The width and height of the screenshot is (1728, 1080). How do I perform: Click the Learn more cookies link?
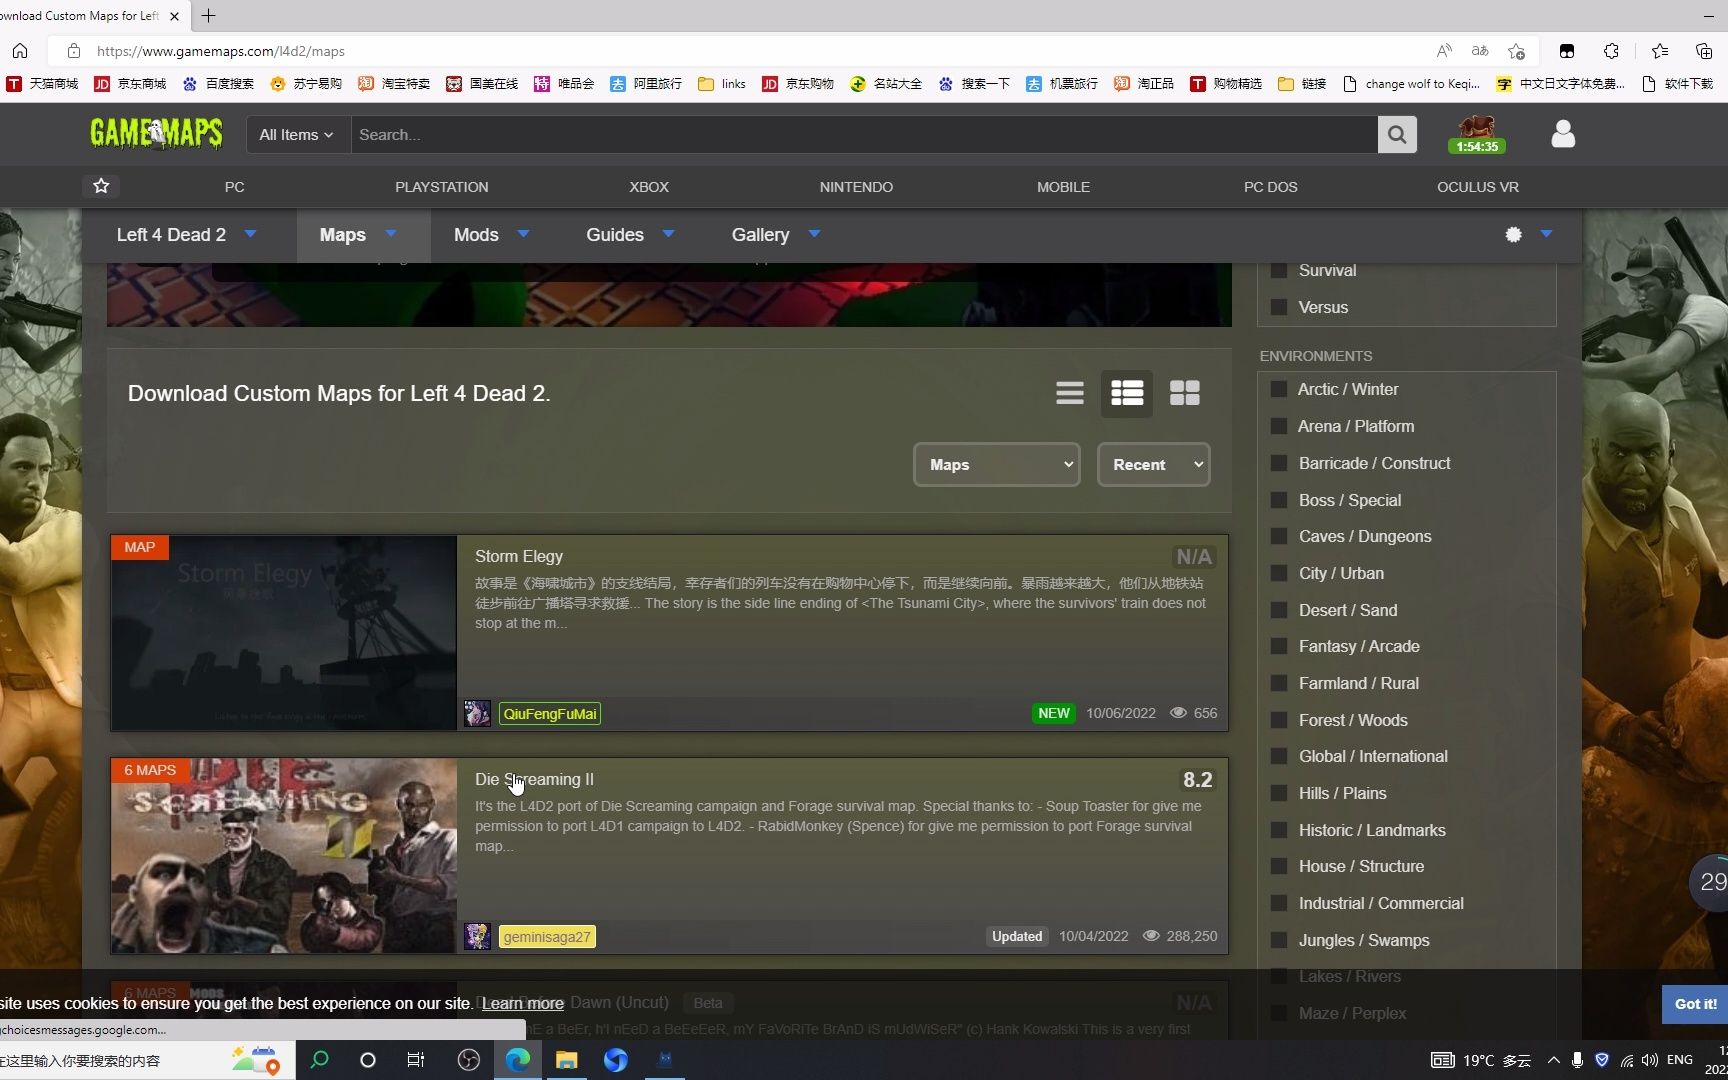[523, 1003]
